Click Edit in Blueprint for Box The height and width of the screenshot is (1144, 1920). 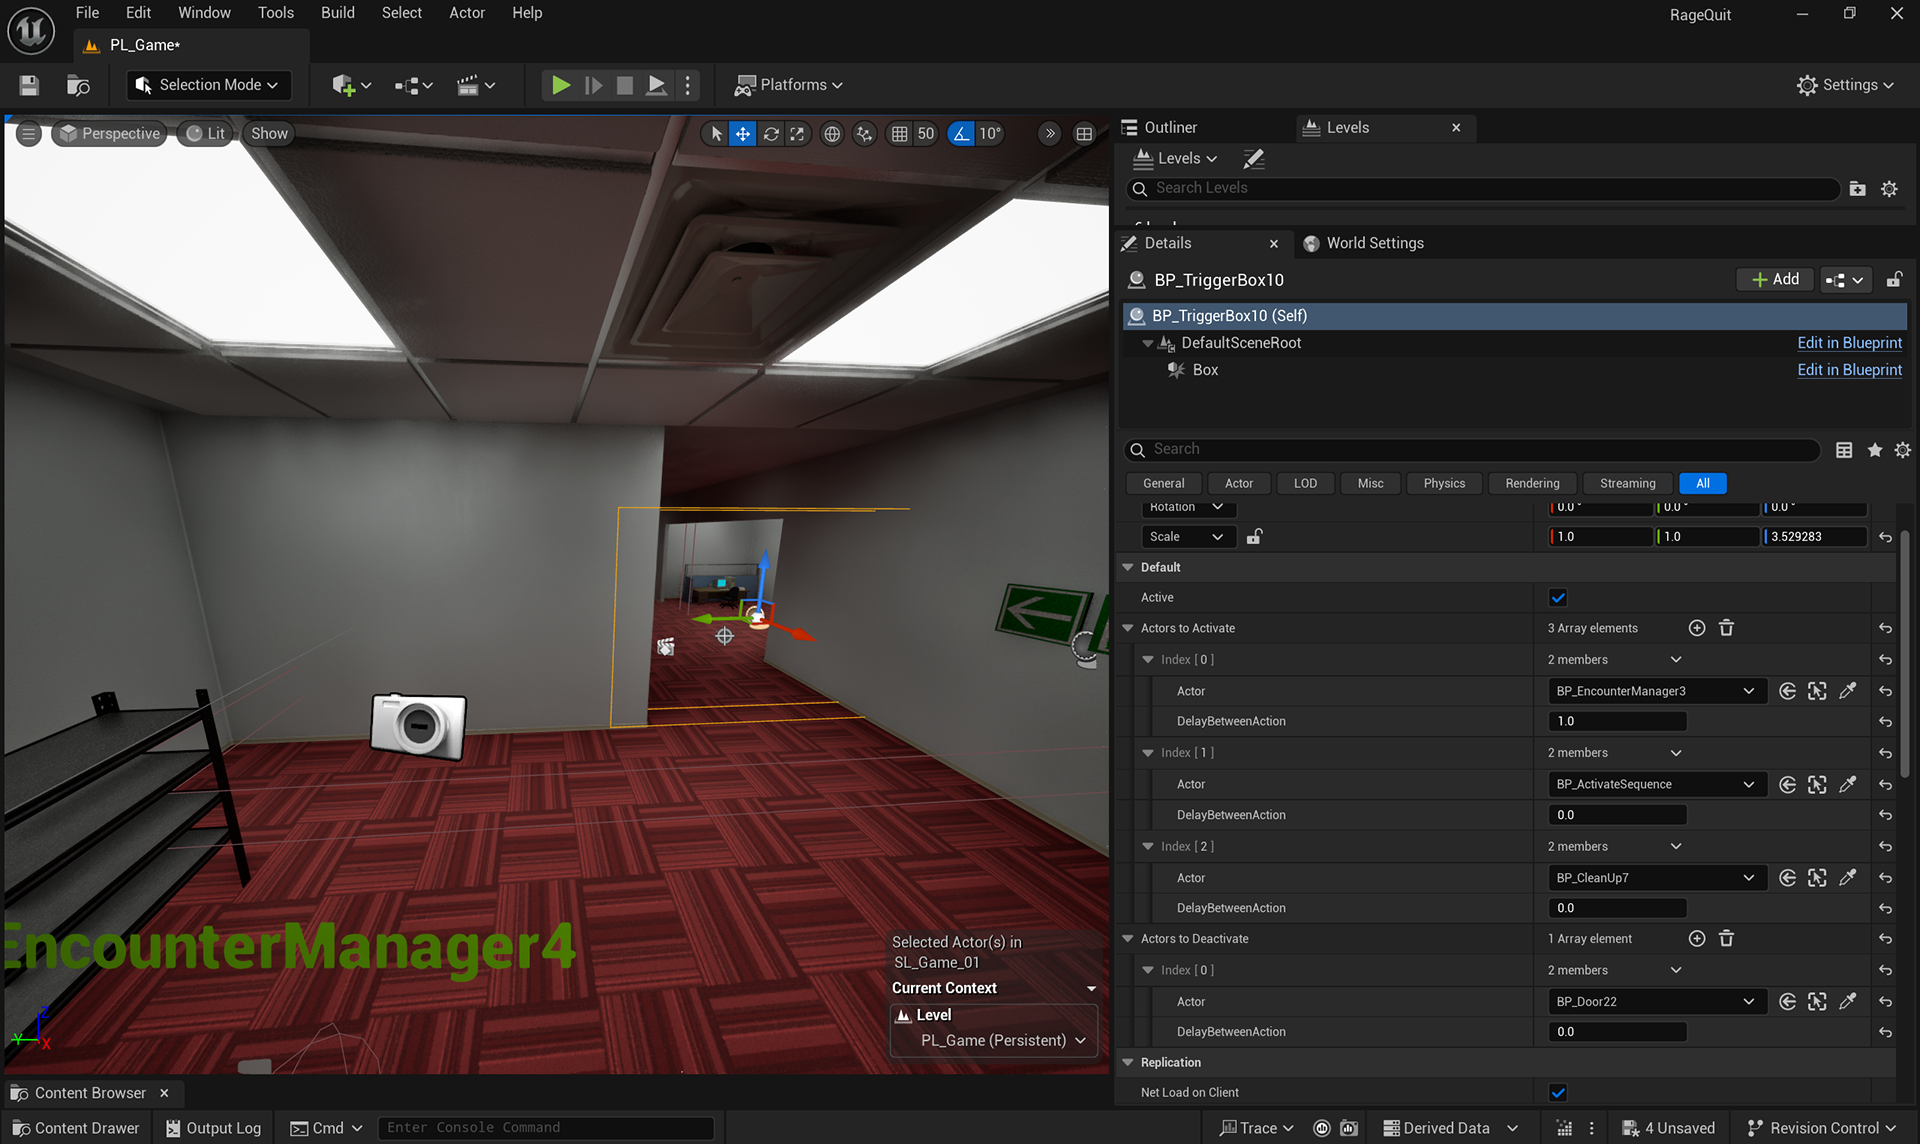coord(1849,370)
